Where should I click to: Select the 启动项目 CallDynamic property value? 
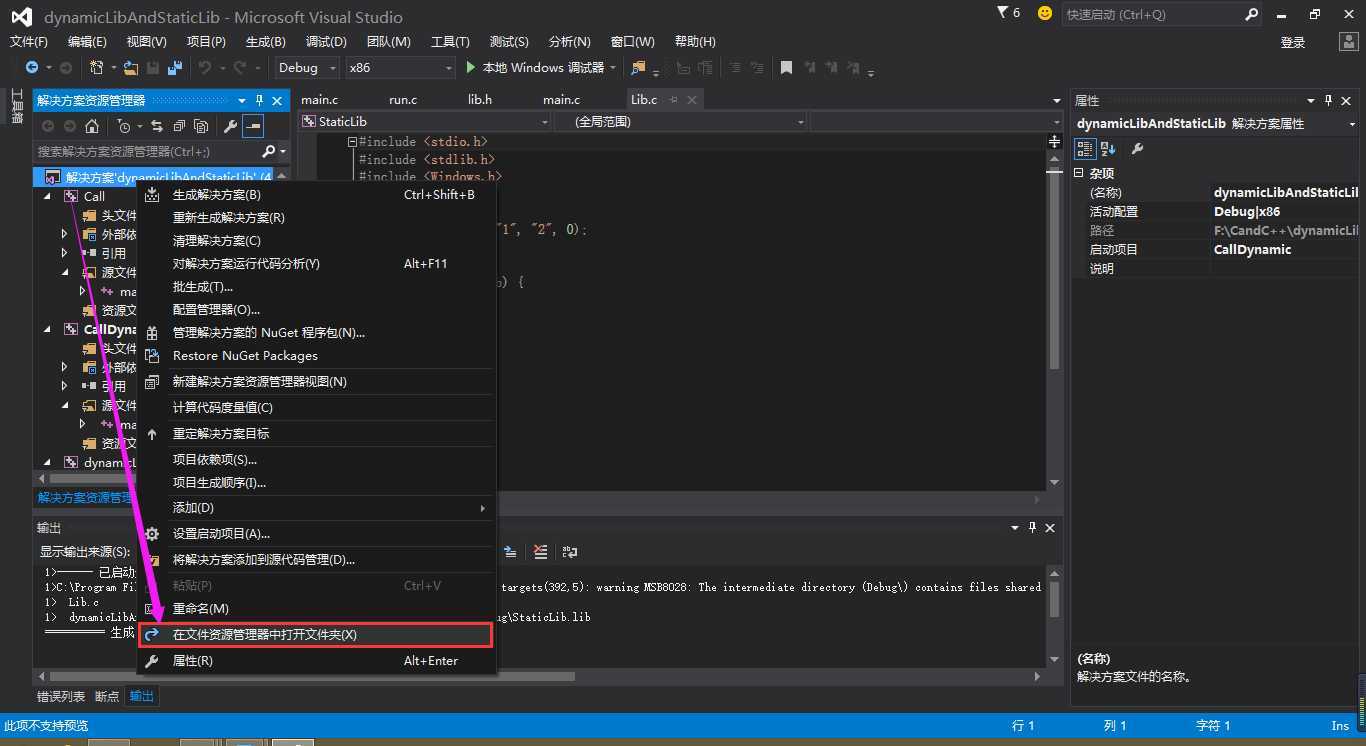tap(1286, 250)
